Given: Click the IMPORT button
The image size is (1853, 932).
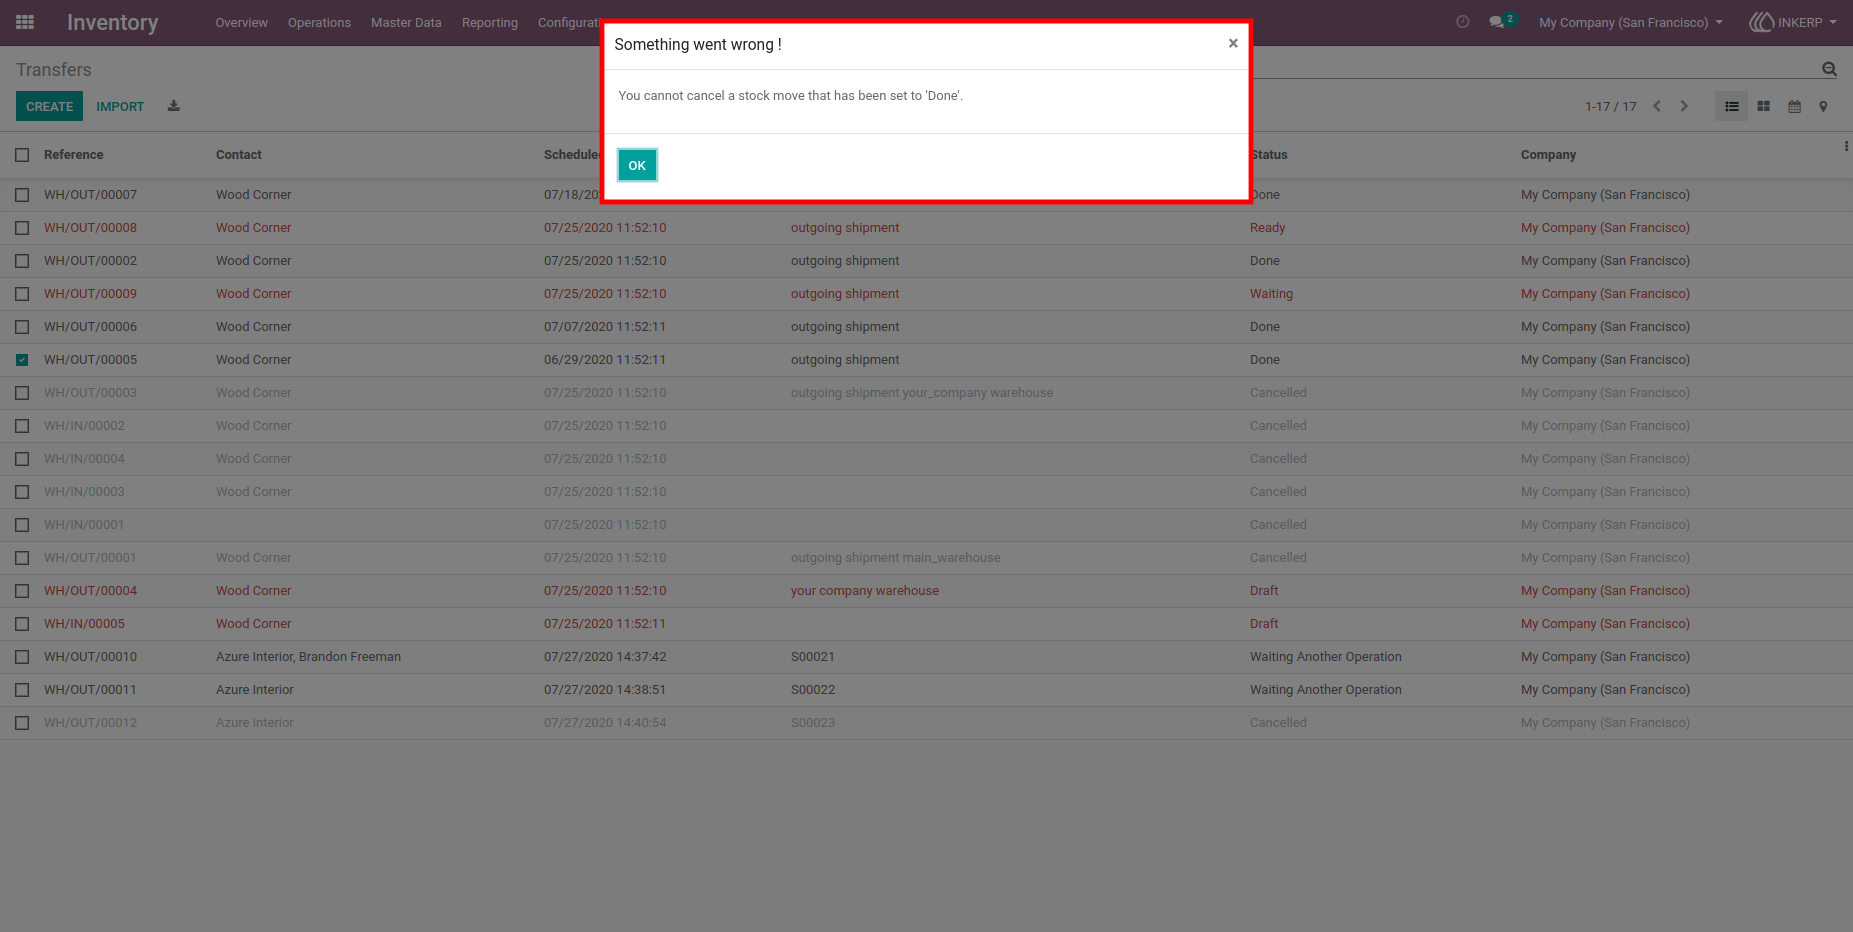Looking at the screenshot, I should [120, 106].
